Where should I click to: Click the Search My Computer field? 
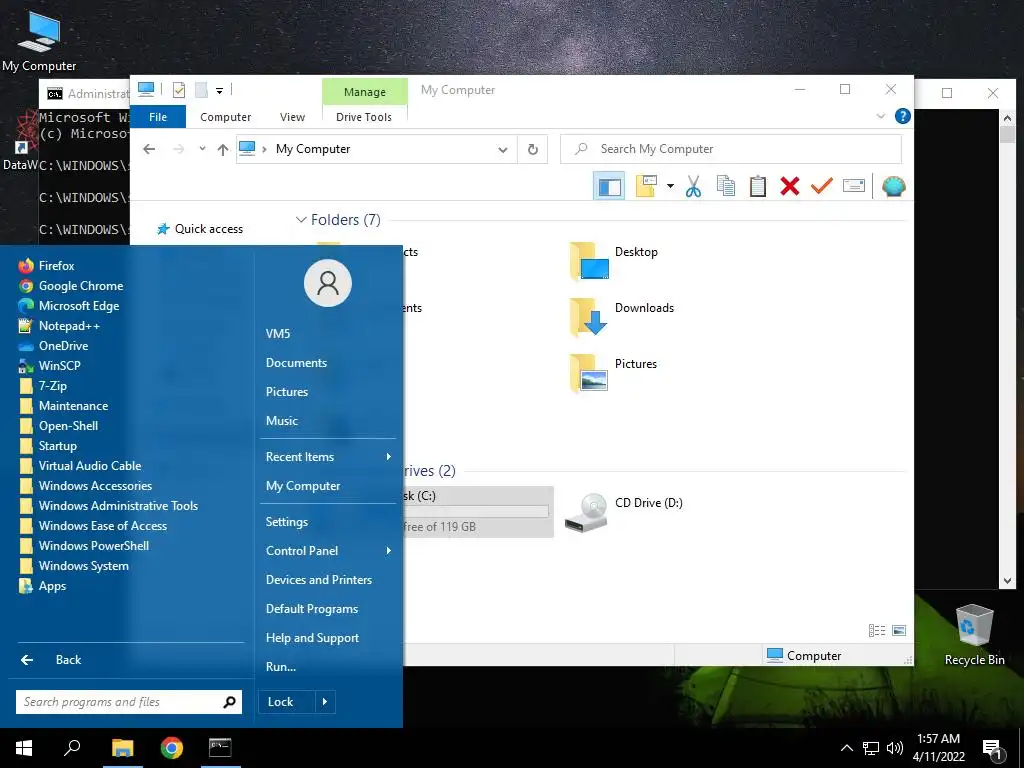click(731, 150)
